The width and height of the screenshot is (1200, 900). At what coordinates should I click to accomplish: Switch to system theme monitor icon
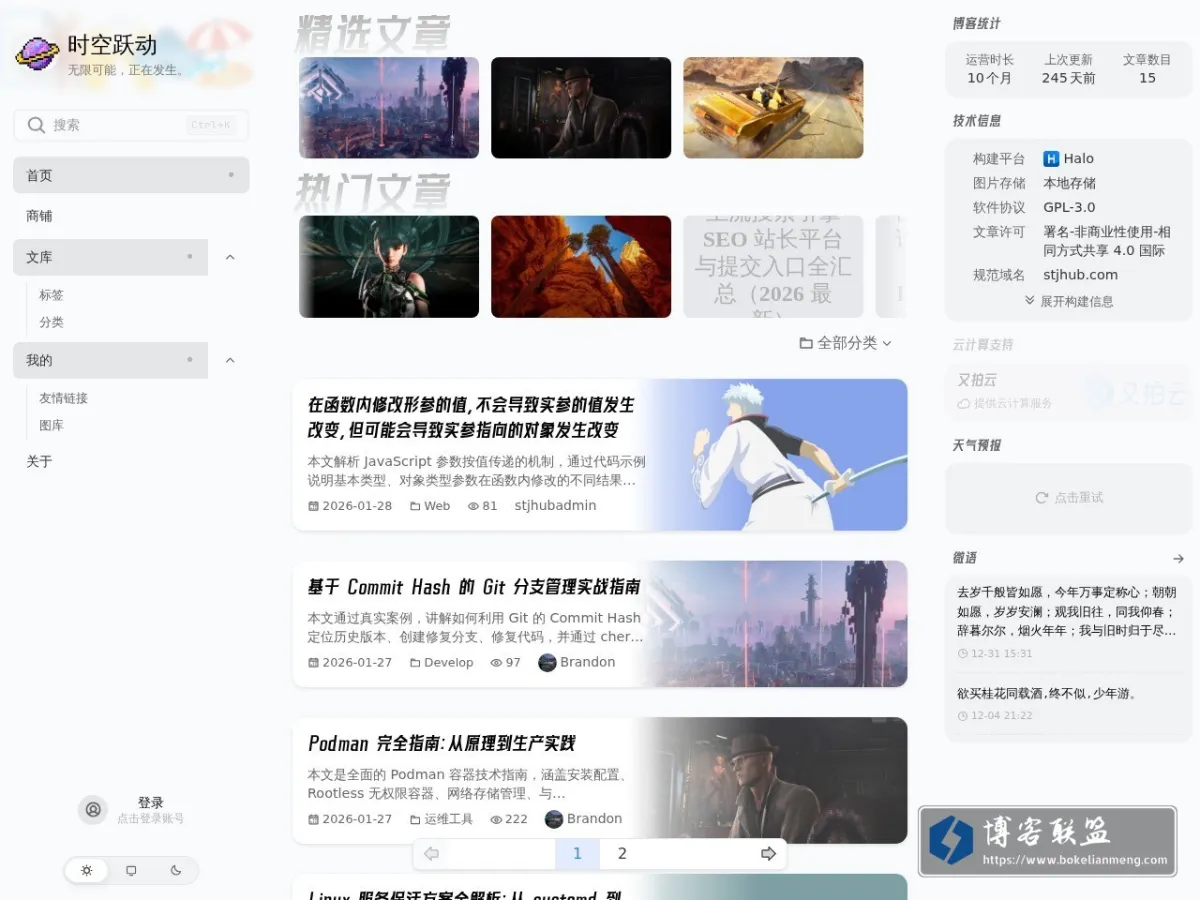[131, 871]
